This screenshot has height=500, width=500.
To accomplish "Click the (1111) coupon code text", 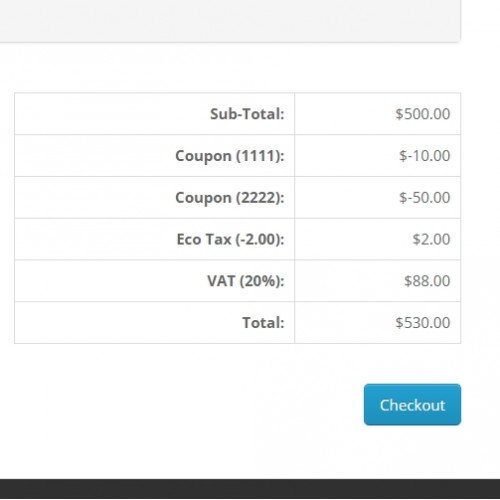I will coord(260,156).
